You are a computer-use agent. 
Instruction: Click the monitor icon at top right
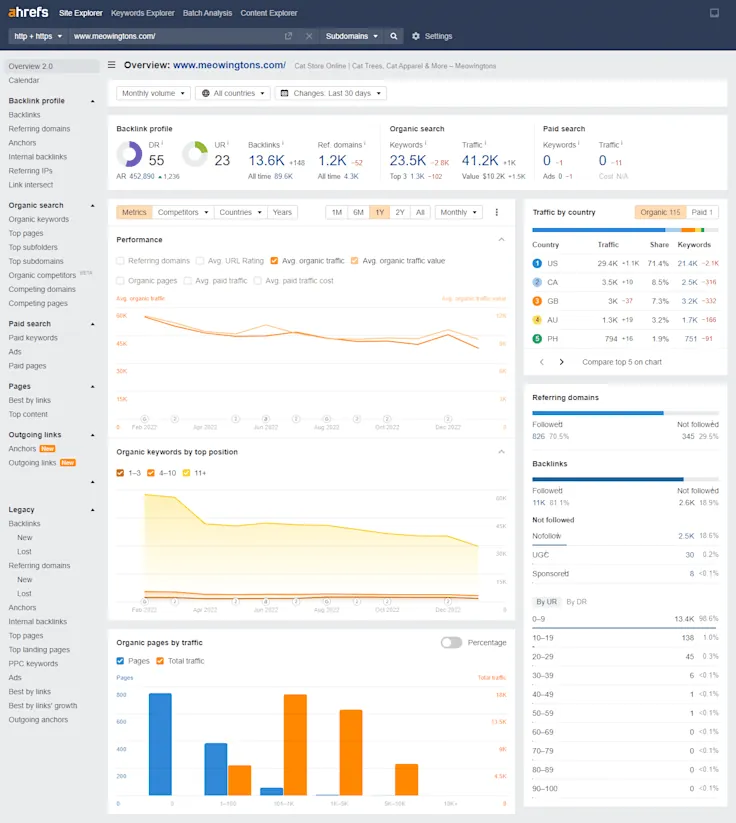(714, 13)
